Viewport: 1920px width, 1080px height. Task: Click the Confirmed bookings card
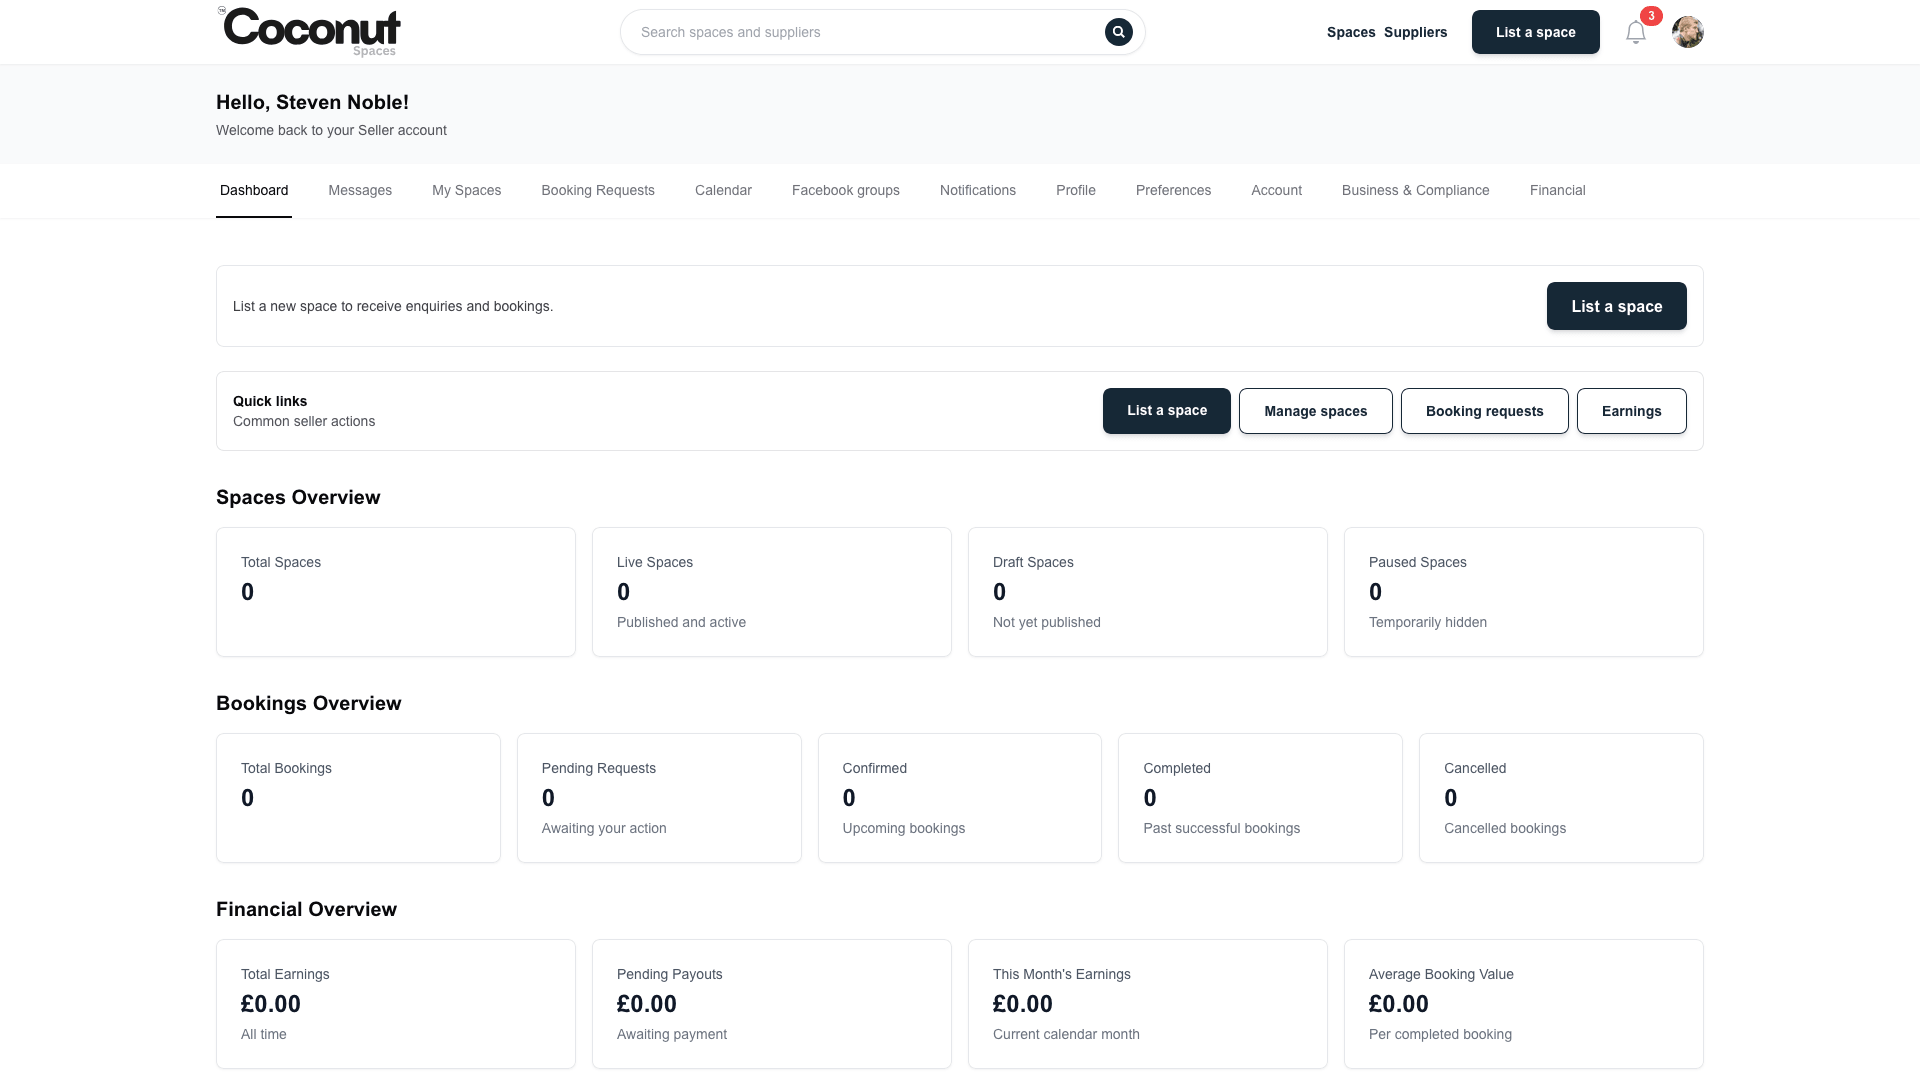(960, 798)
